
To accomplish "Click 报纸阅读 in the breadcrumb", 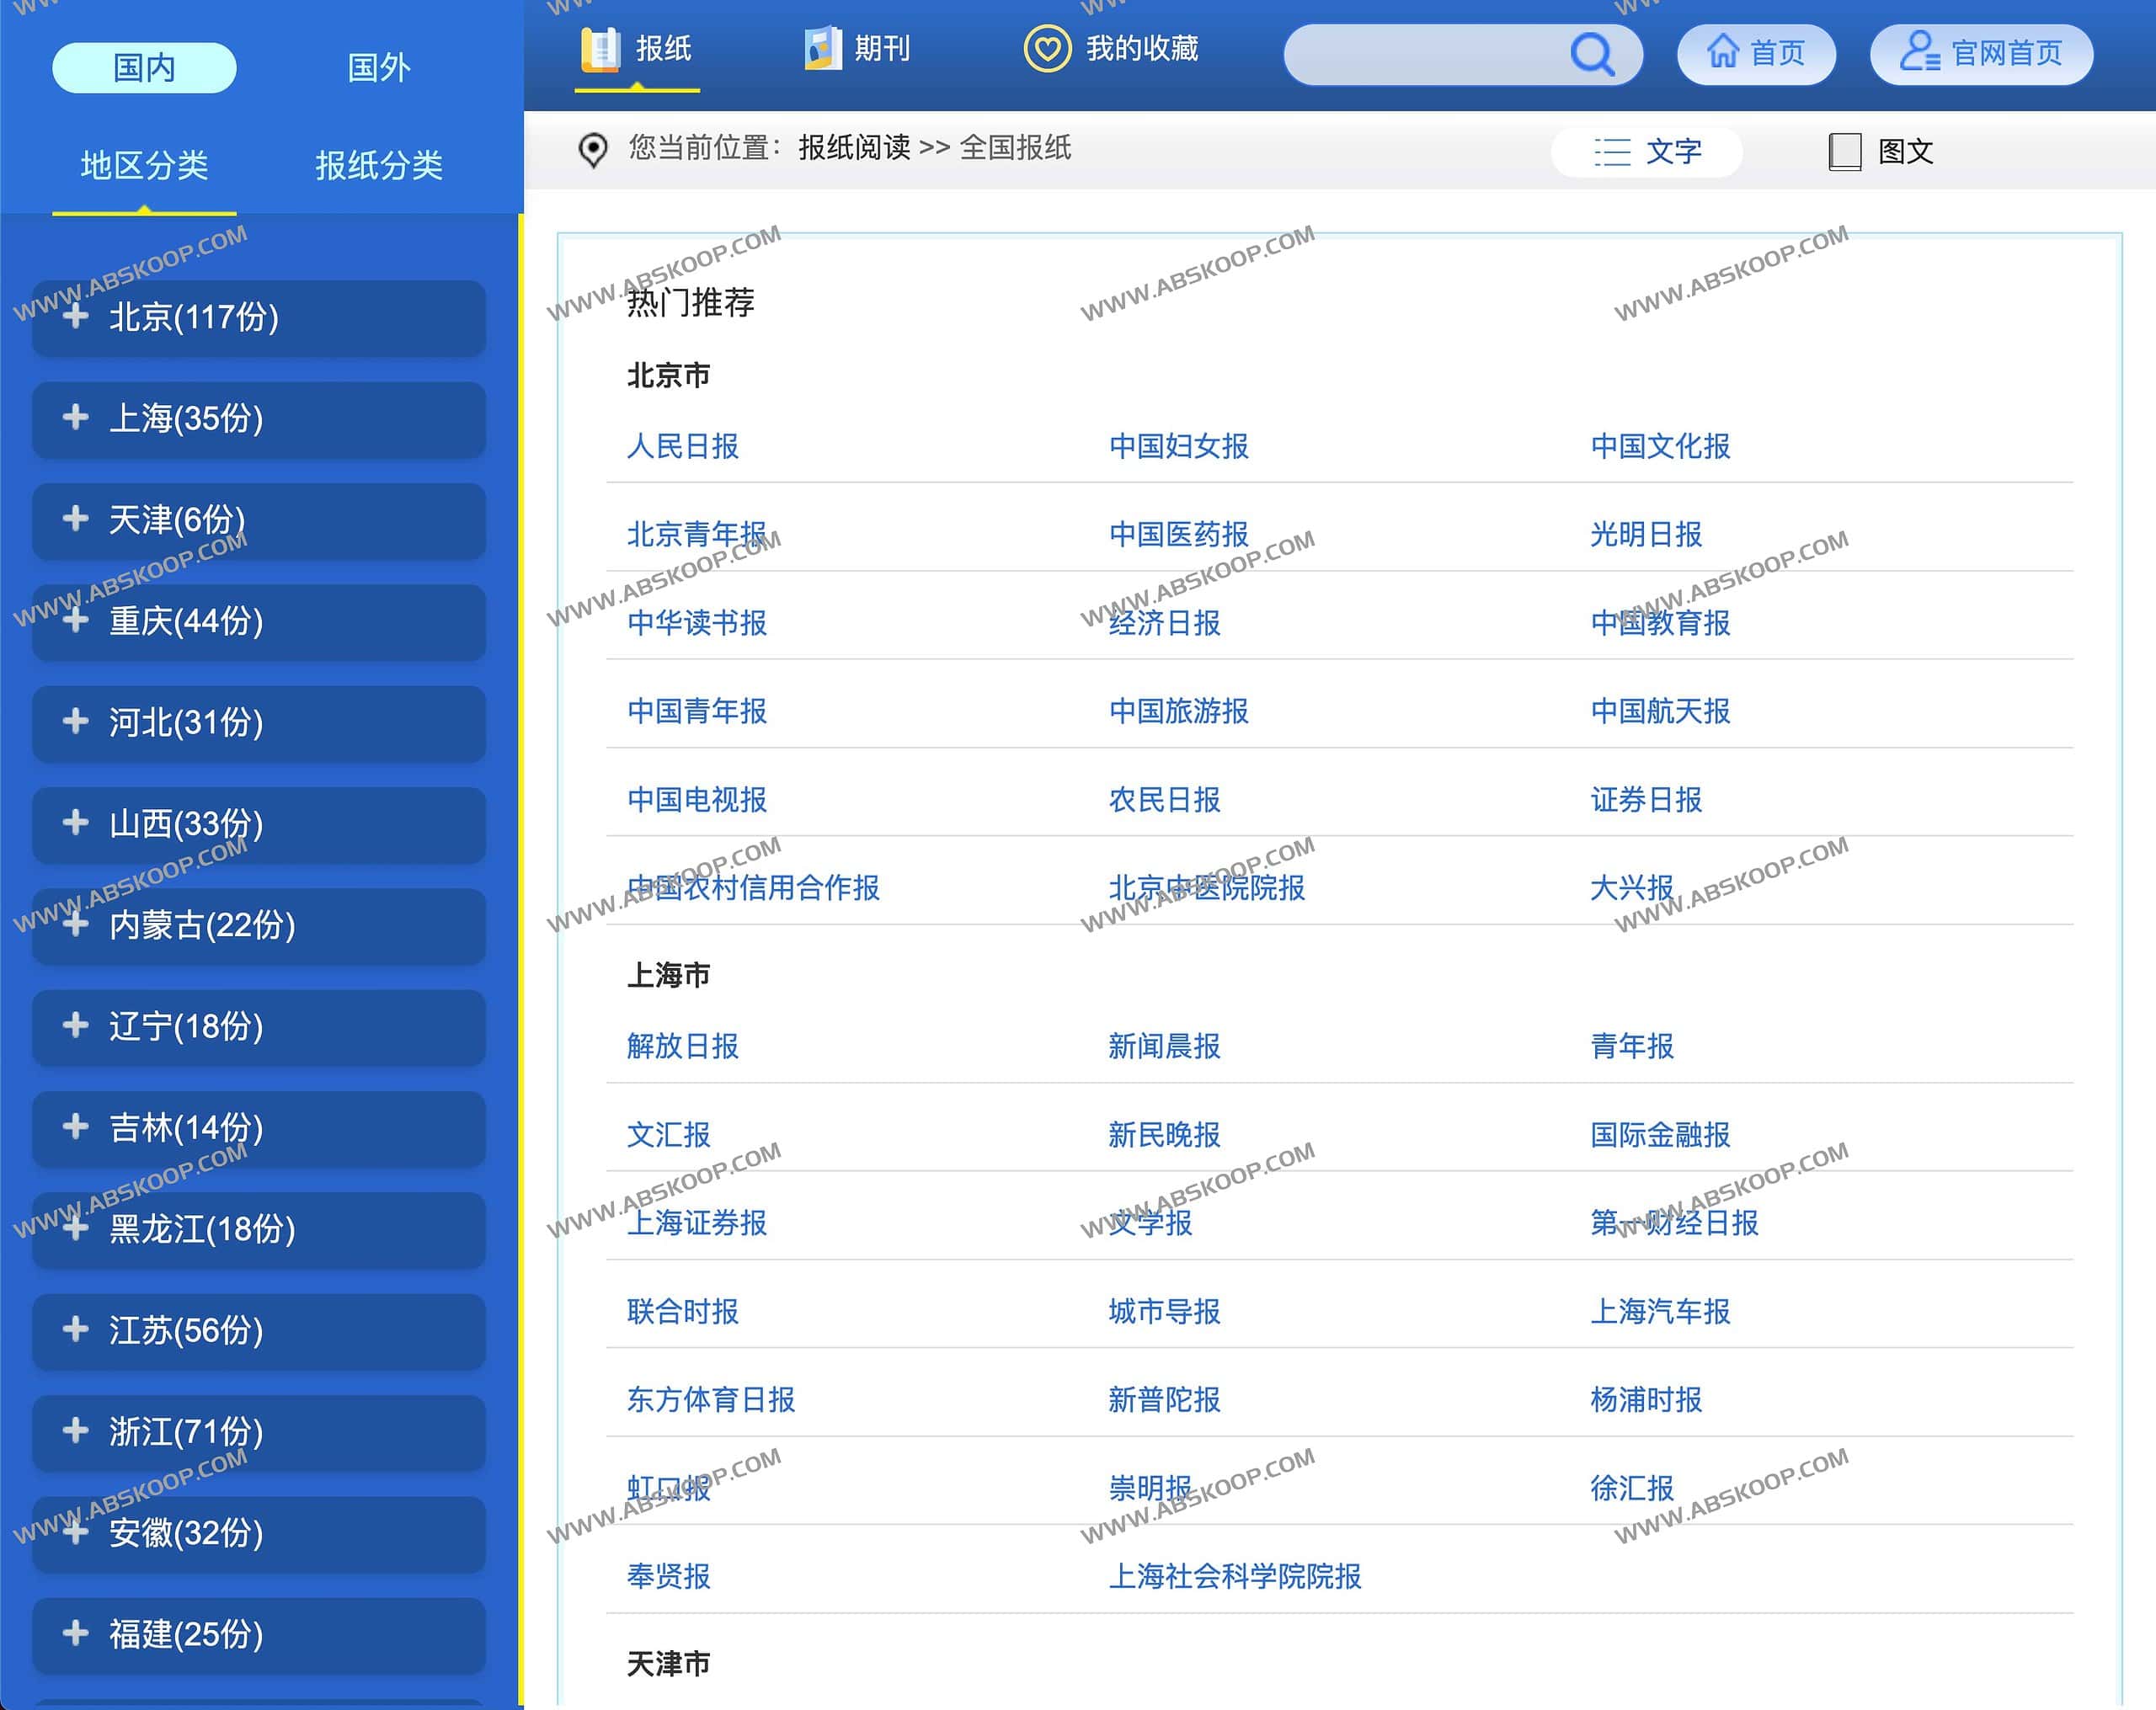I will coord(853,148).
